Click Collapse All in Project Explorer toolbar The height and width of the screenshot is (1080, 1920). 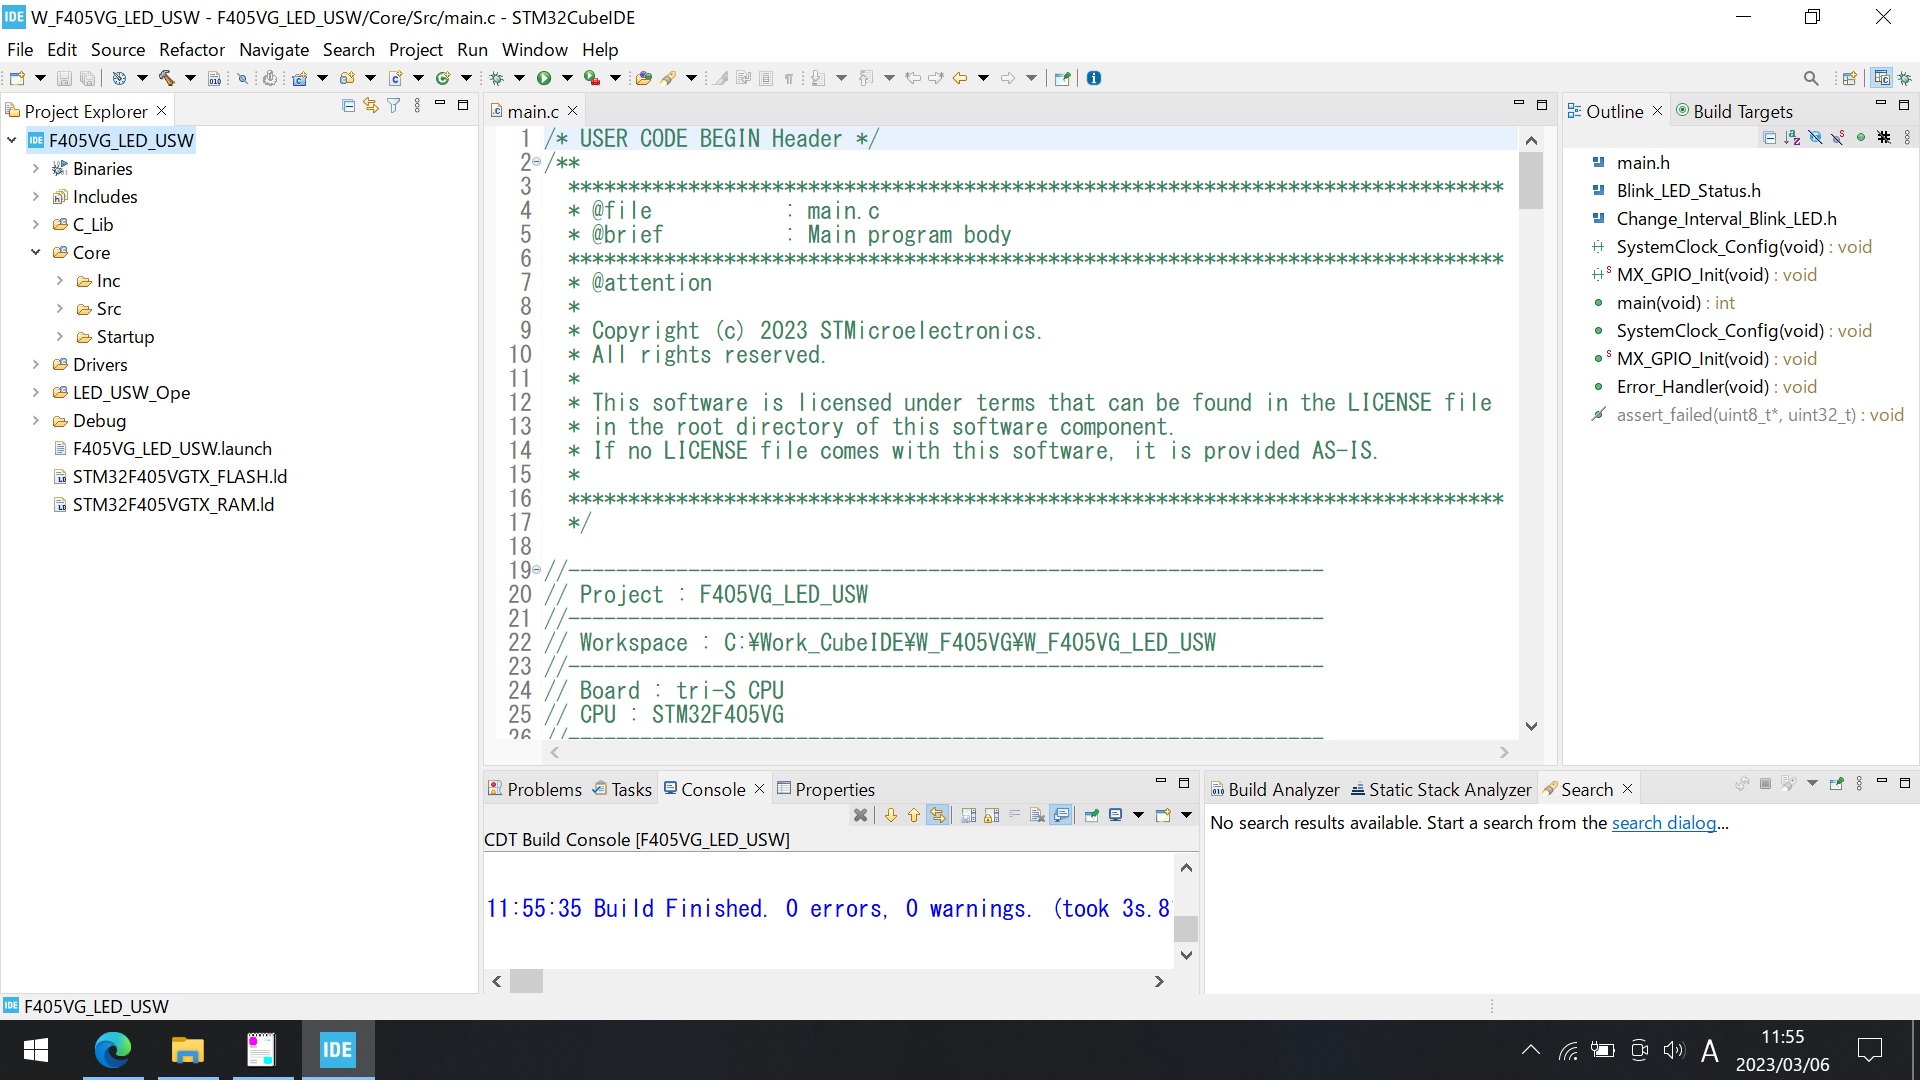(348, 106)
